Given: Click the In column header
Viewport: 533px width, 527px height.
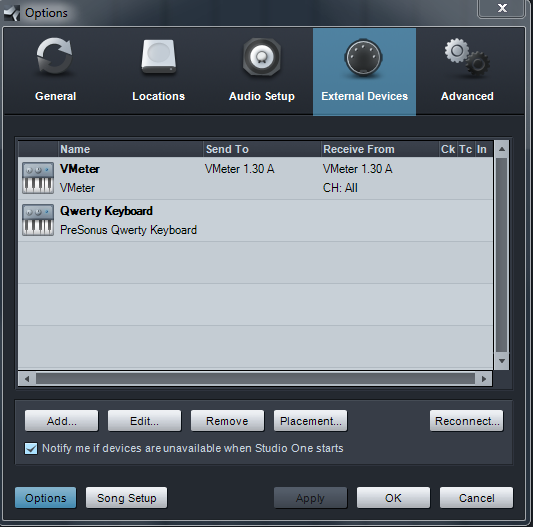Looking at the screenshot, I should pyautogui.click(x=483, y=149).
